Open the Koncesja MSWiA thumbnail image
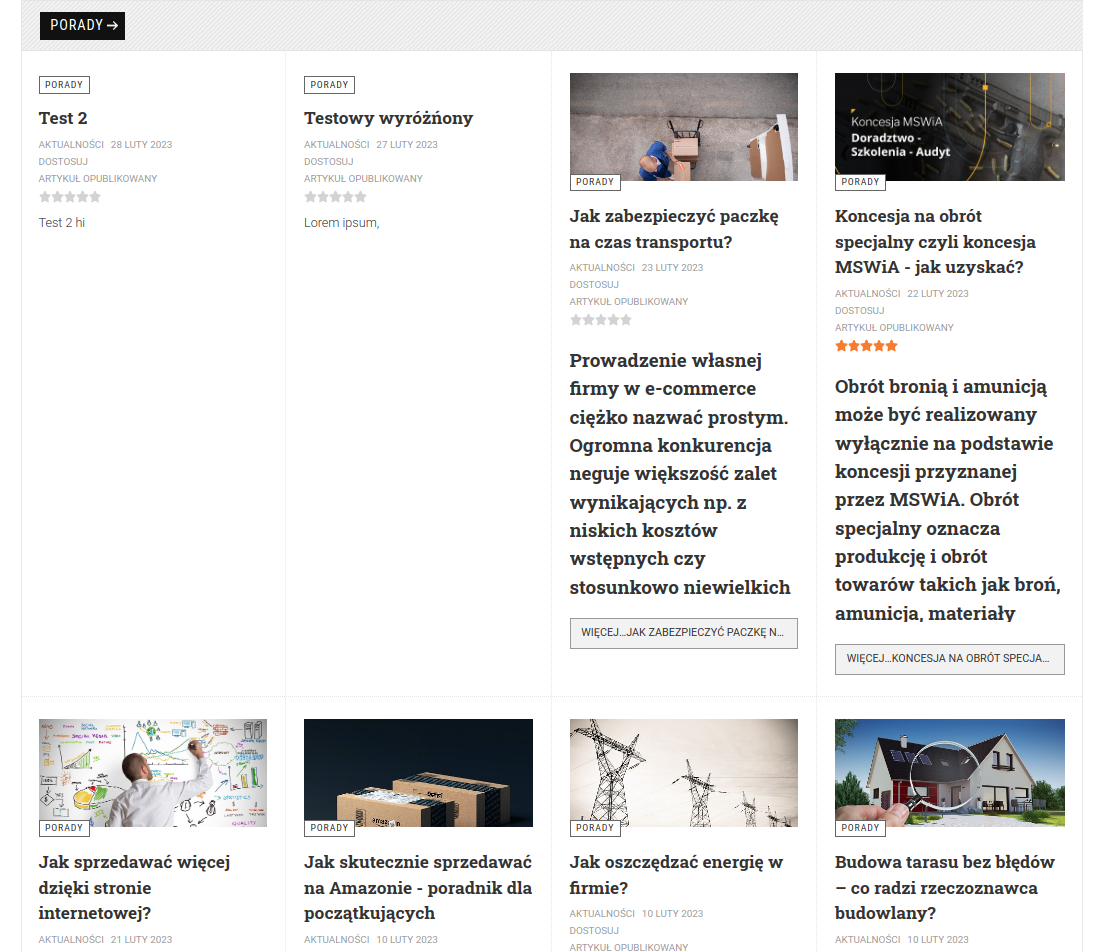This screenshot has width=1095, height=952. coord(950,126)
